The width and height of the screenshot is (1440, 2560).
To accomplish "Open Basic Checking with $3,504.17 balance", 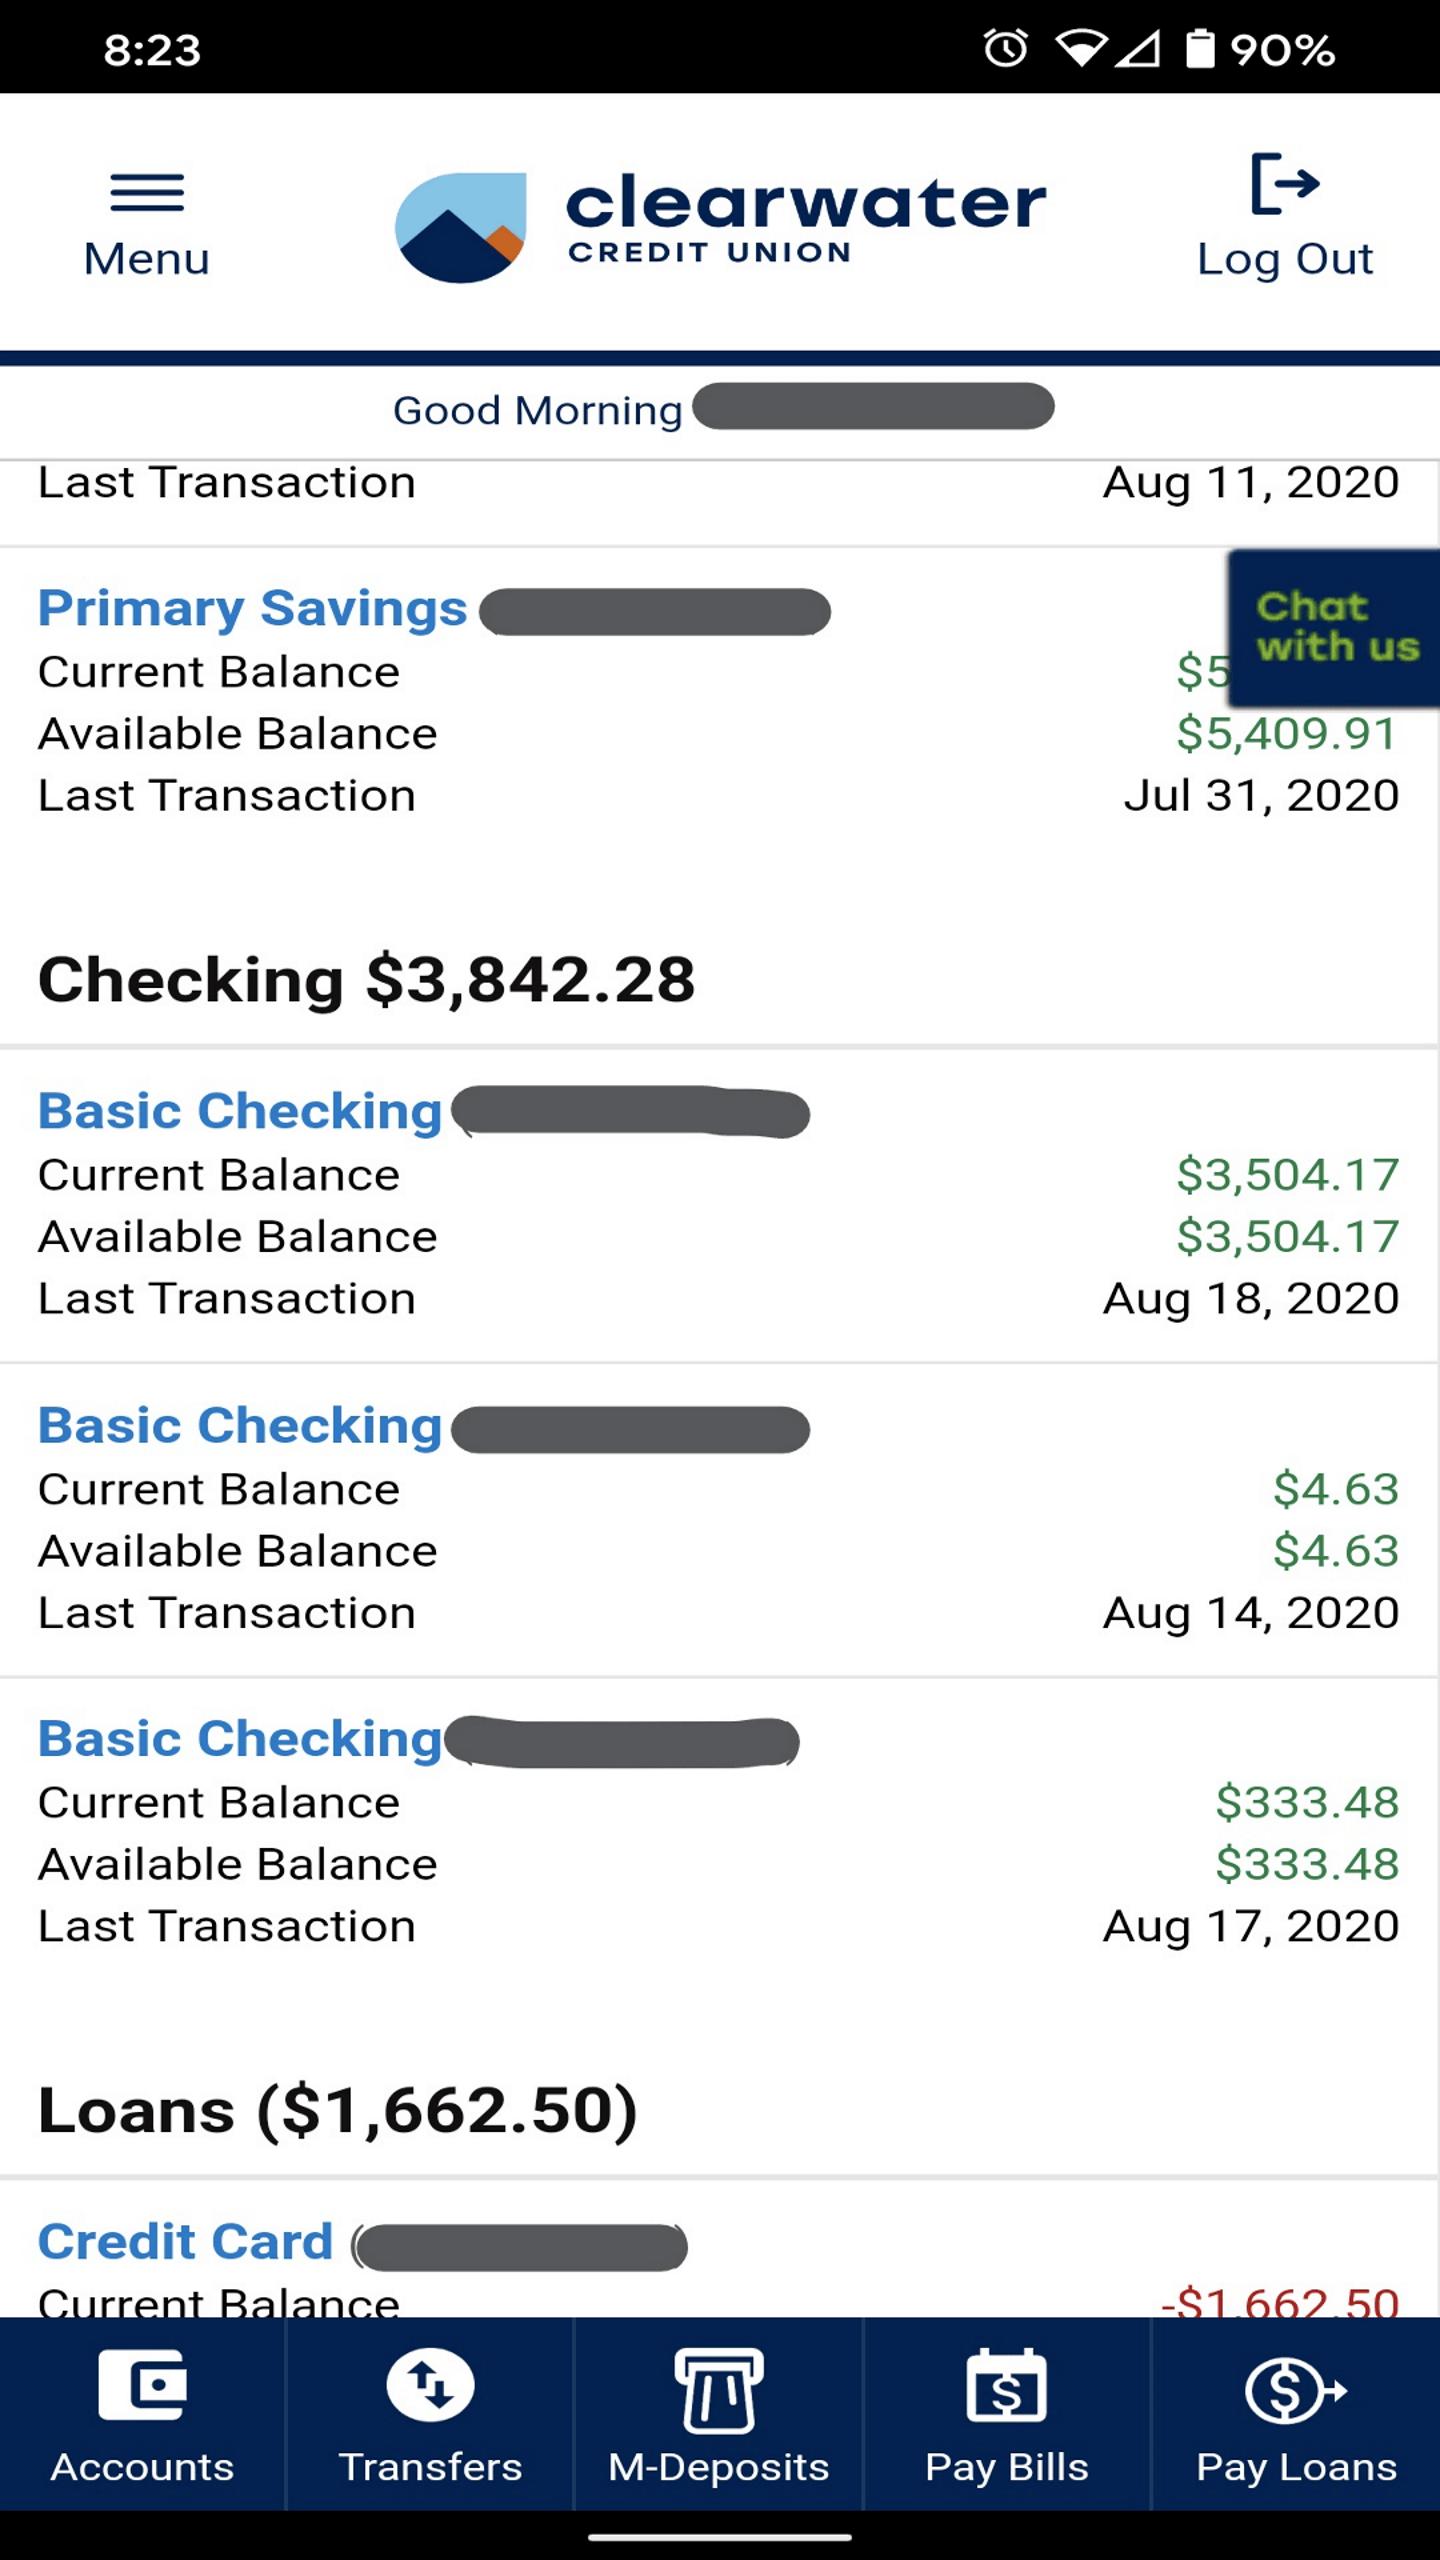I will click(240, 1111).
